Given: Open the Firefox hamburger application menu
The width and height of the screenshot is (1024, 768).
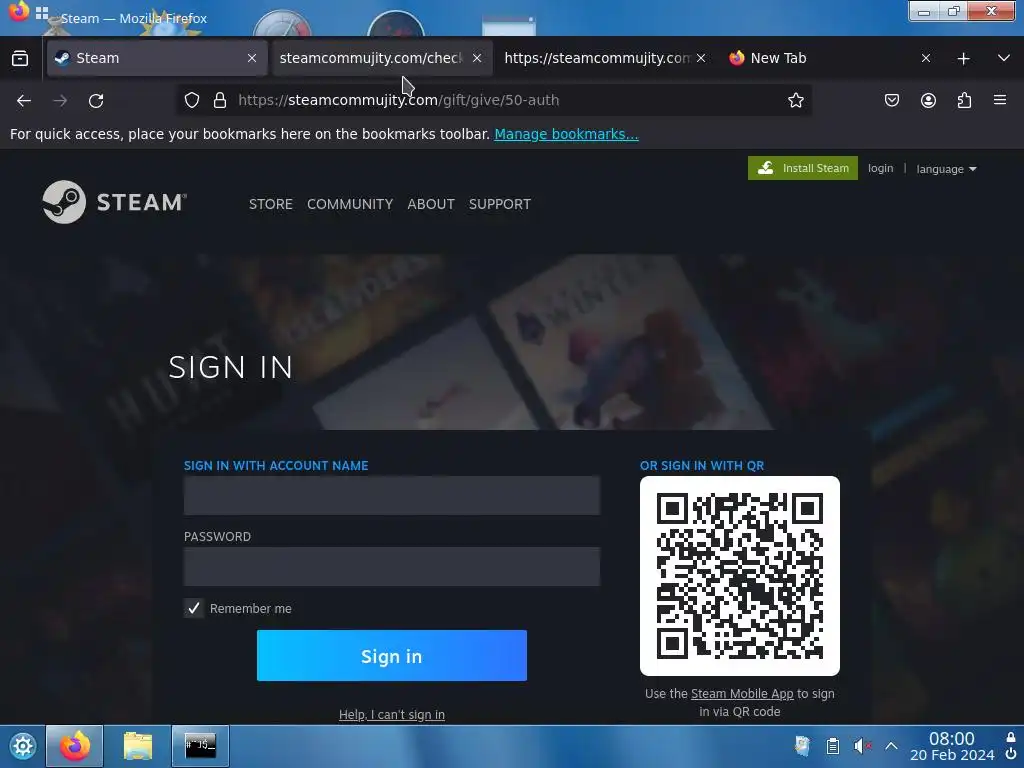Looking at the screenshot, I should pos(1000,100).
